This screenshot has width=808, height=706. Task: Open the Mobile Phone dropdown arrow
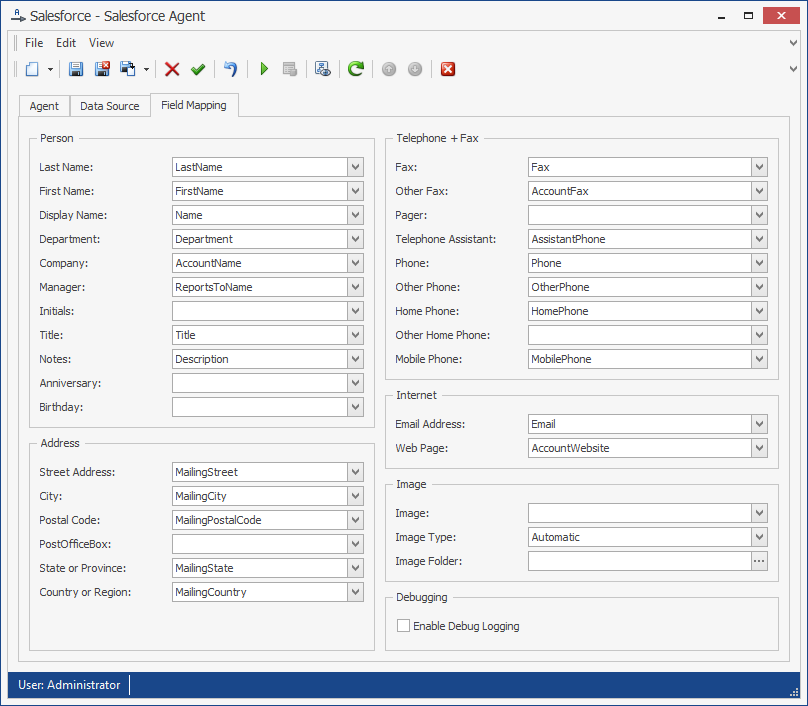click(759, 359)
